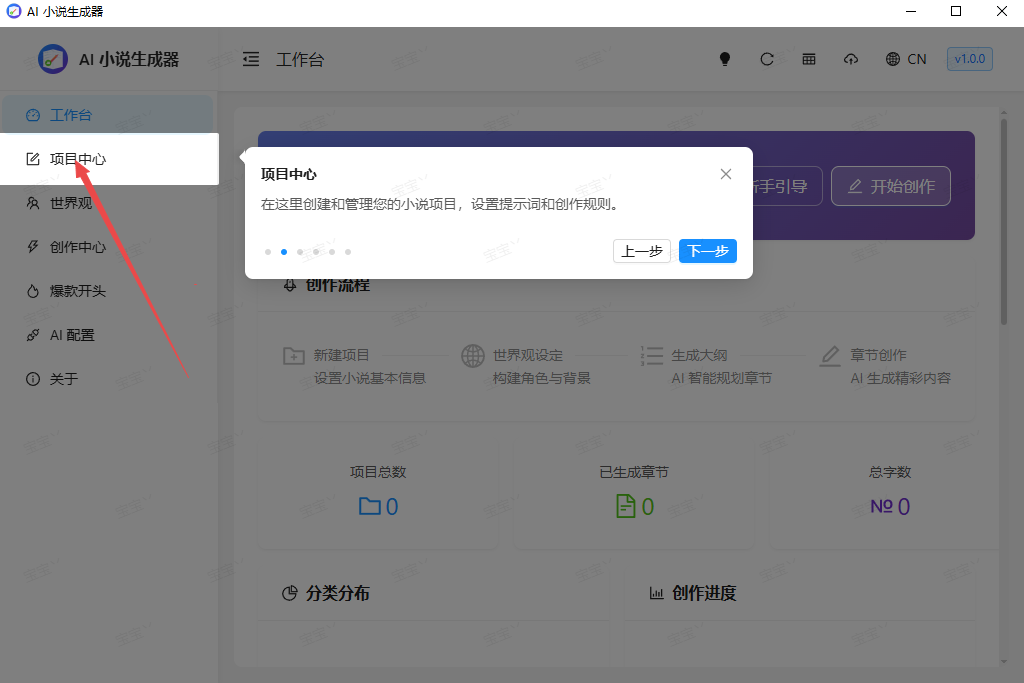Click the 世界观设定 globe icon
This screenshot has height=683, width=1024.
(x=473, y=356)
